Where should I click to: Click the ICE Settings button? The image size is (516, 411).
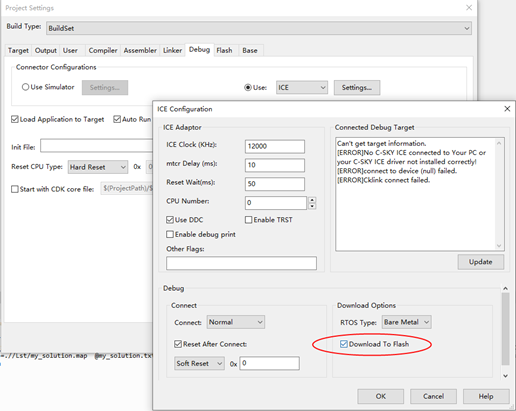pyautogui.click(x=357, y=88)
